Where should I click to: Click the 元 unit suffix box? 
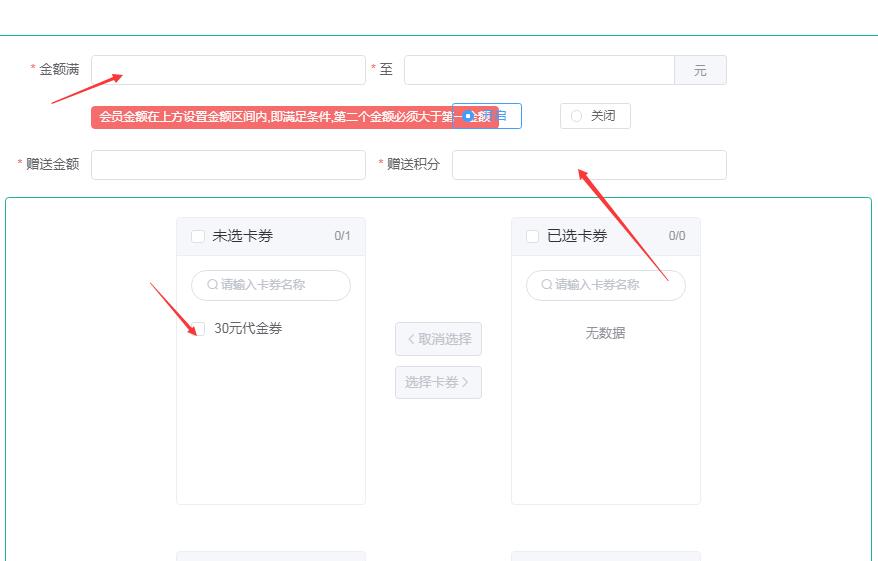(x=700, y=70)
